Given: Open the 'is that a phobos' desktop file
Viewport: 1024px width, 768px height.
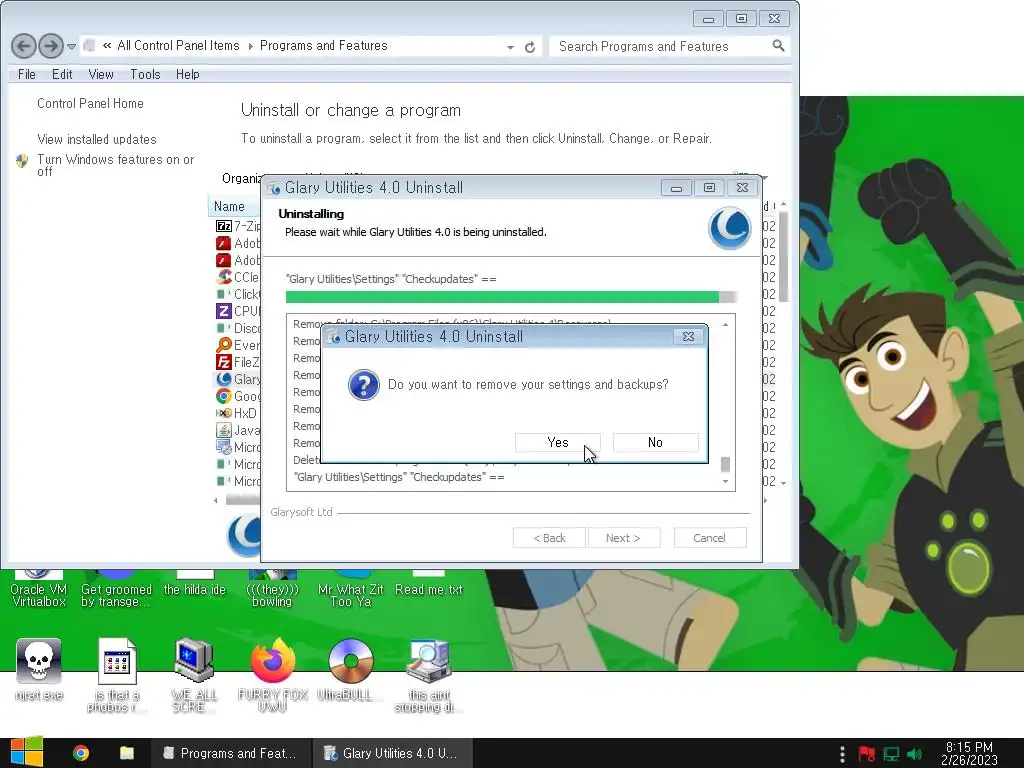Looking at the screenshot, I should [x=117, y=675].
